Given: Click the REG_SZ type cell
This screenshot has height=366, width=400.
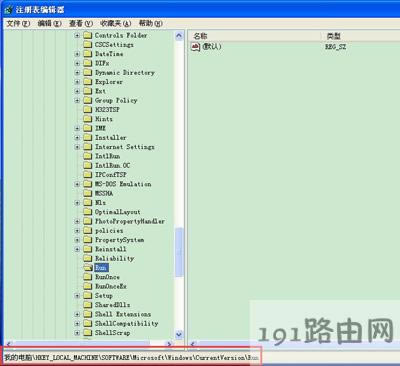Looking at the screenshot, I should click(336, 47).
